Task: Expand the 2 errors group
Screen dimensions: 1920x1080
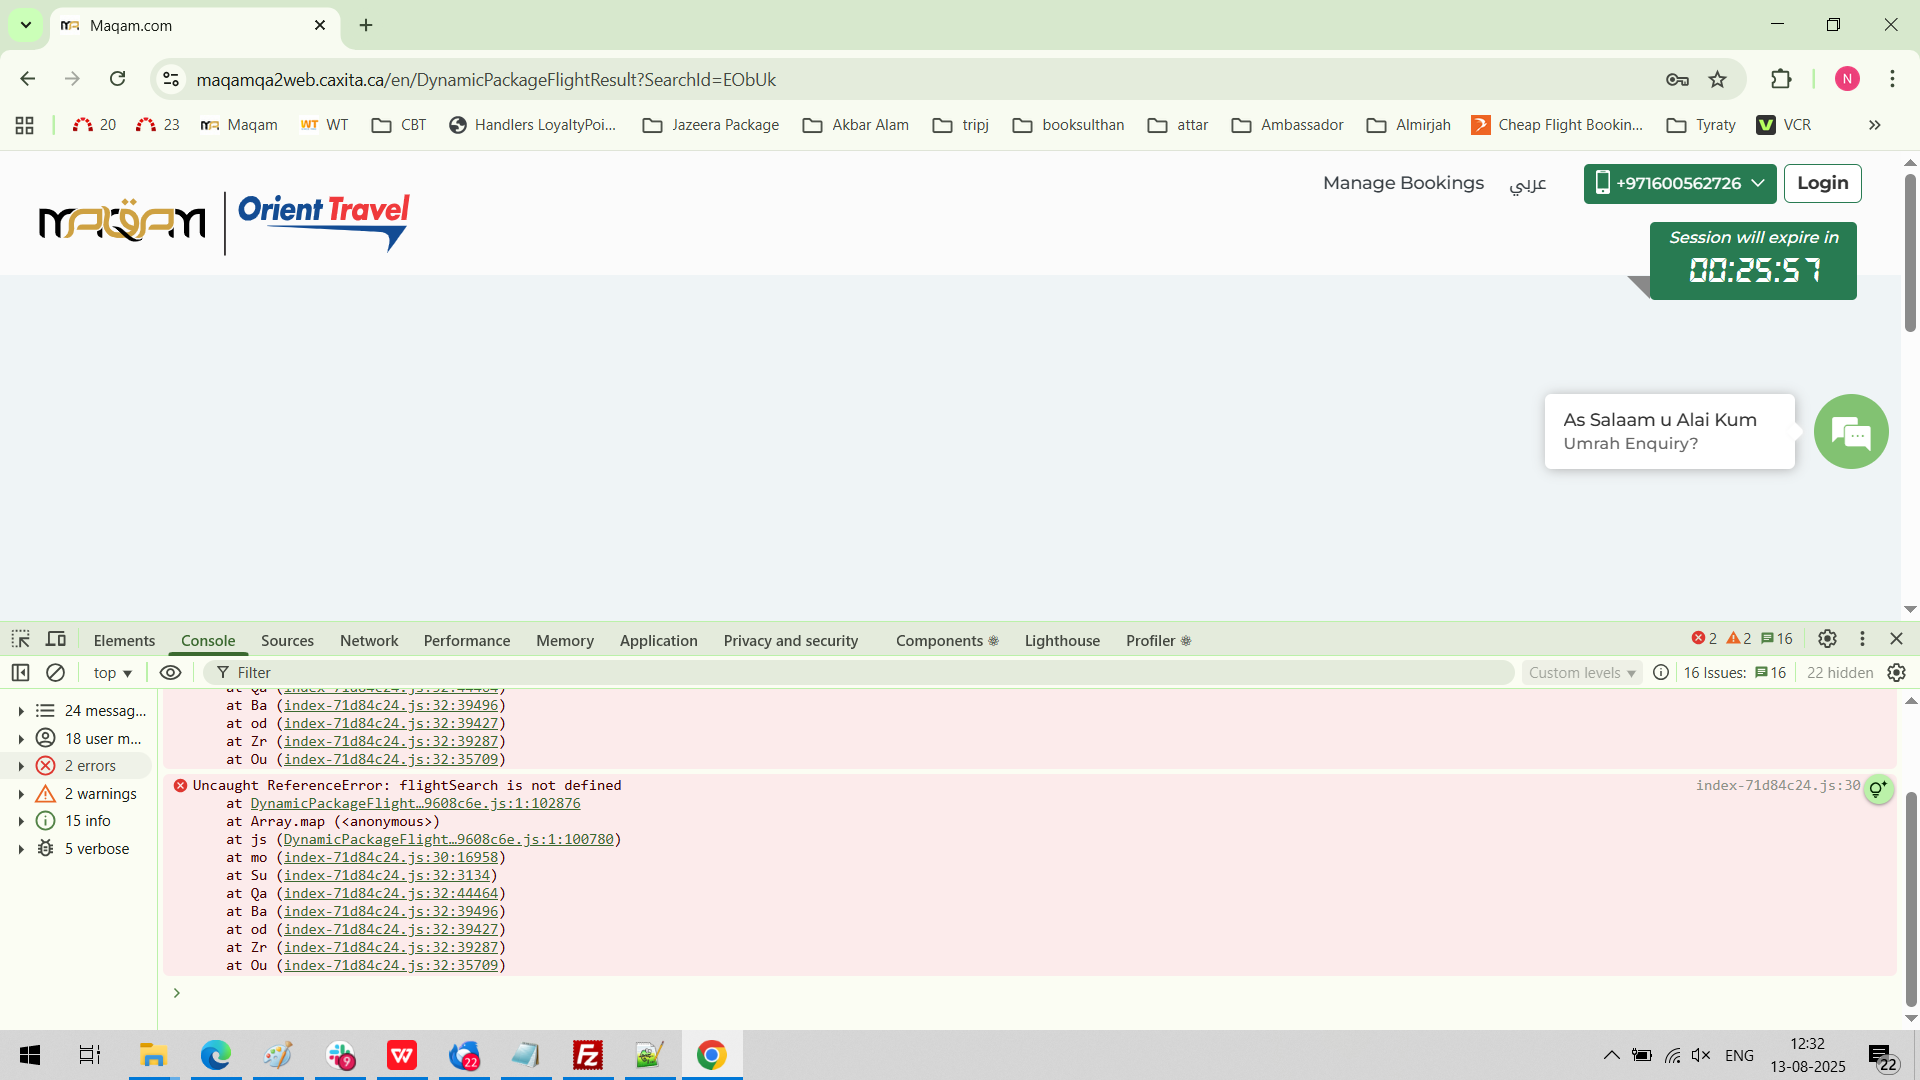Action: pyautogui.click(x=21, y=766)
